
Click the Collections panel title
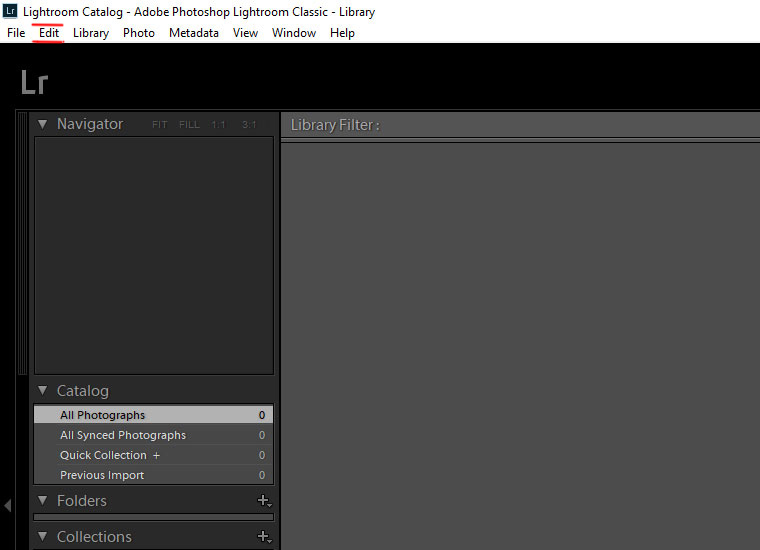(x=94, y=537)
